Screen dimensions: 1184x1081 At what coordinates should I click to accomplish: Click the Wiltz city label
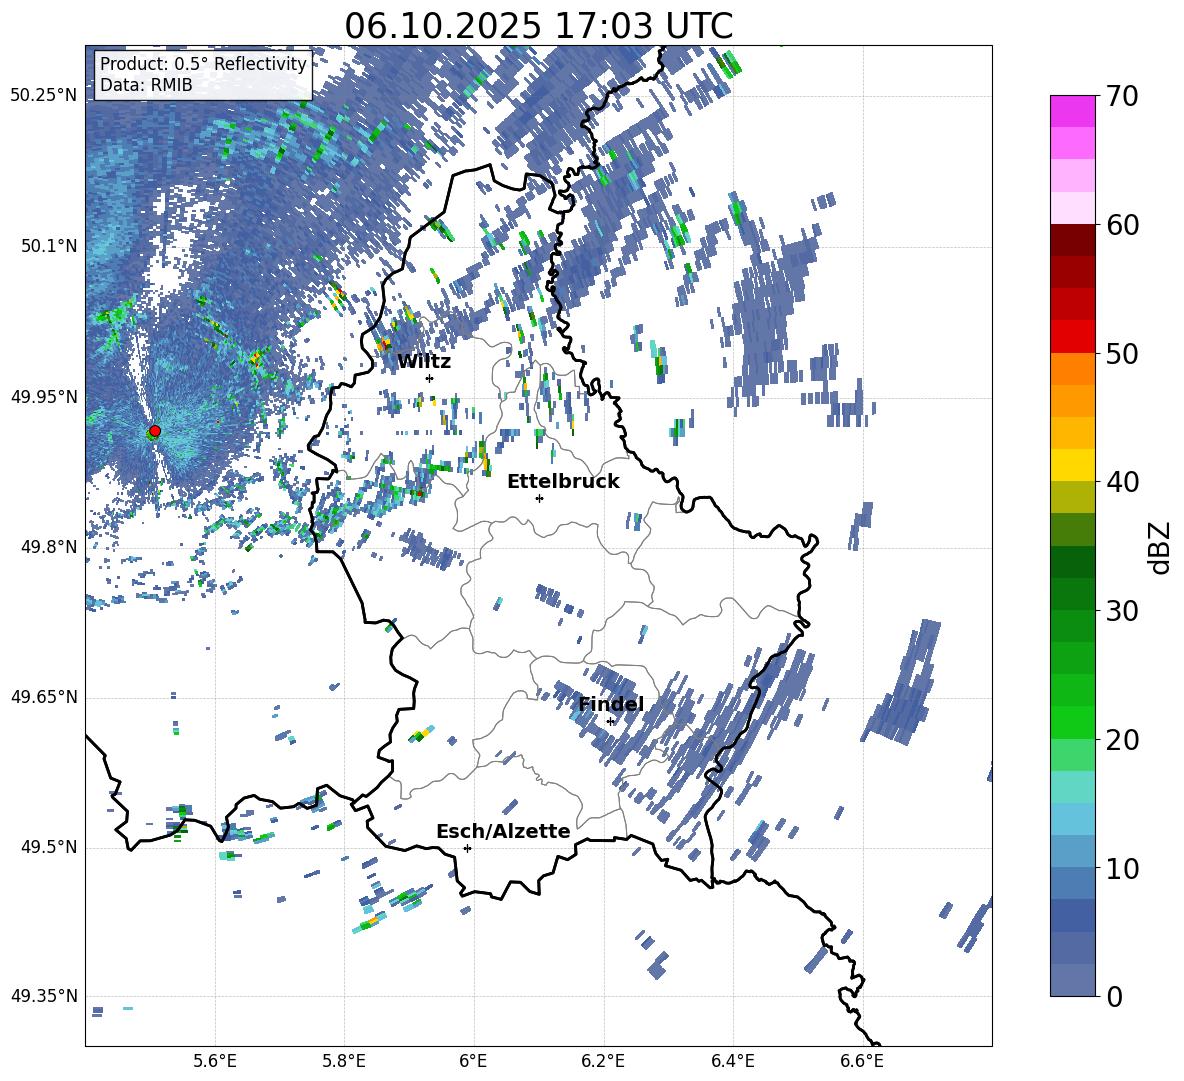click(424, 362)
